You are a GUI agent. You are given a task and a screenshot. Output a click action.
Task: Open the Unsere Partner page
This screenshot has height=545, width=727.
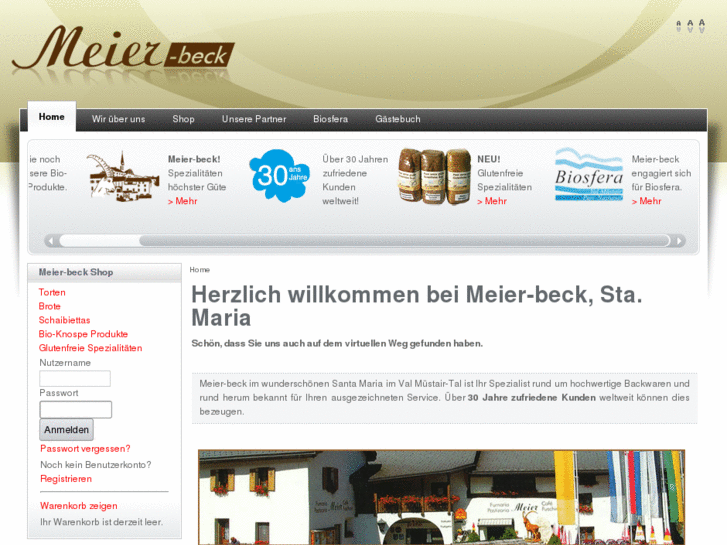click(x=254, y=119)
